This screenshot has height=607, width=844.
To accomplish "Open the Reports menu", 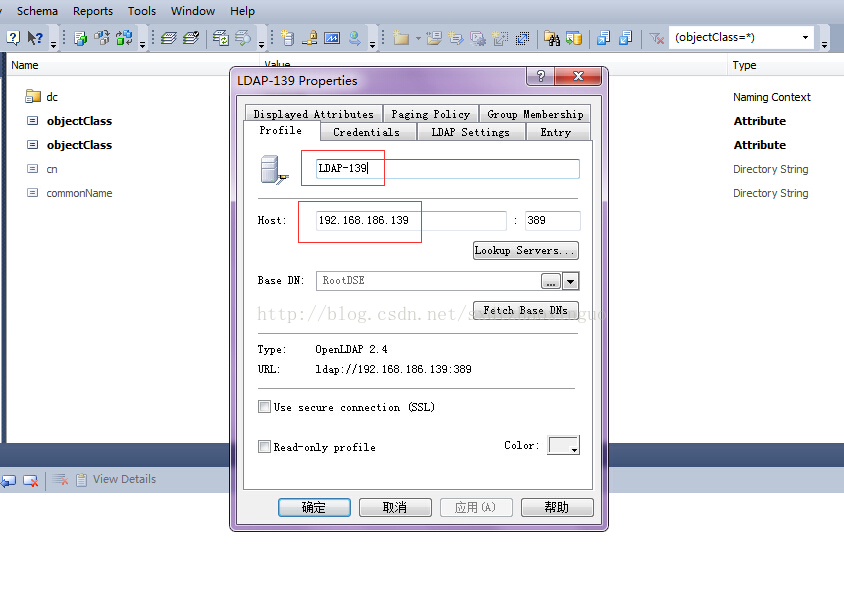I will coord(93,11).
